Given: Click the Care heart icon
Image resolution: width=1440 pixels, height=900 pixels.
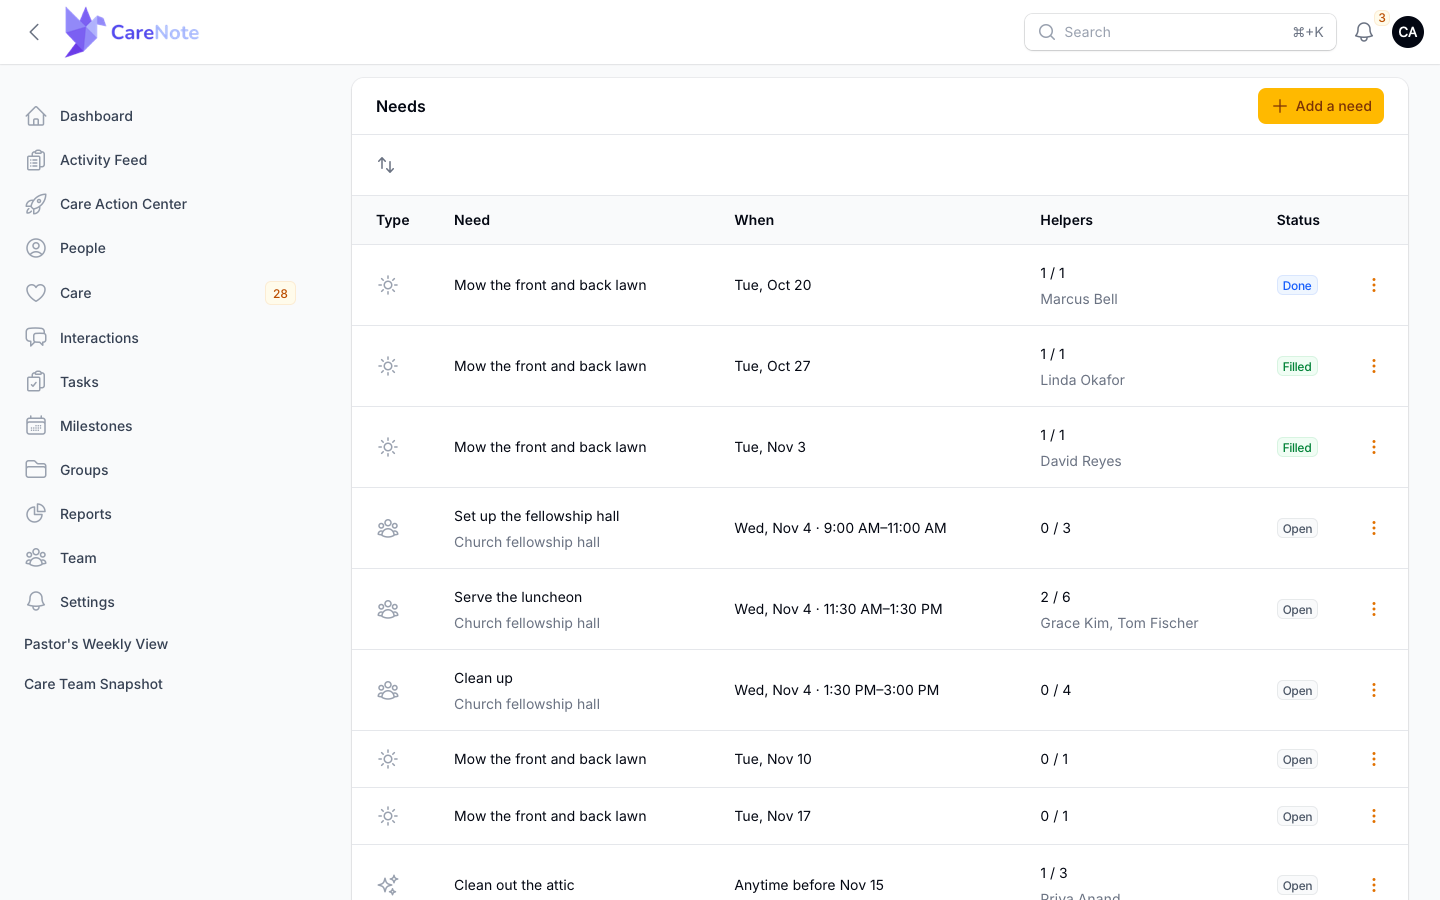Looking at the screenshot, I should [36, 293].
